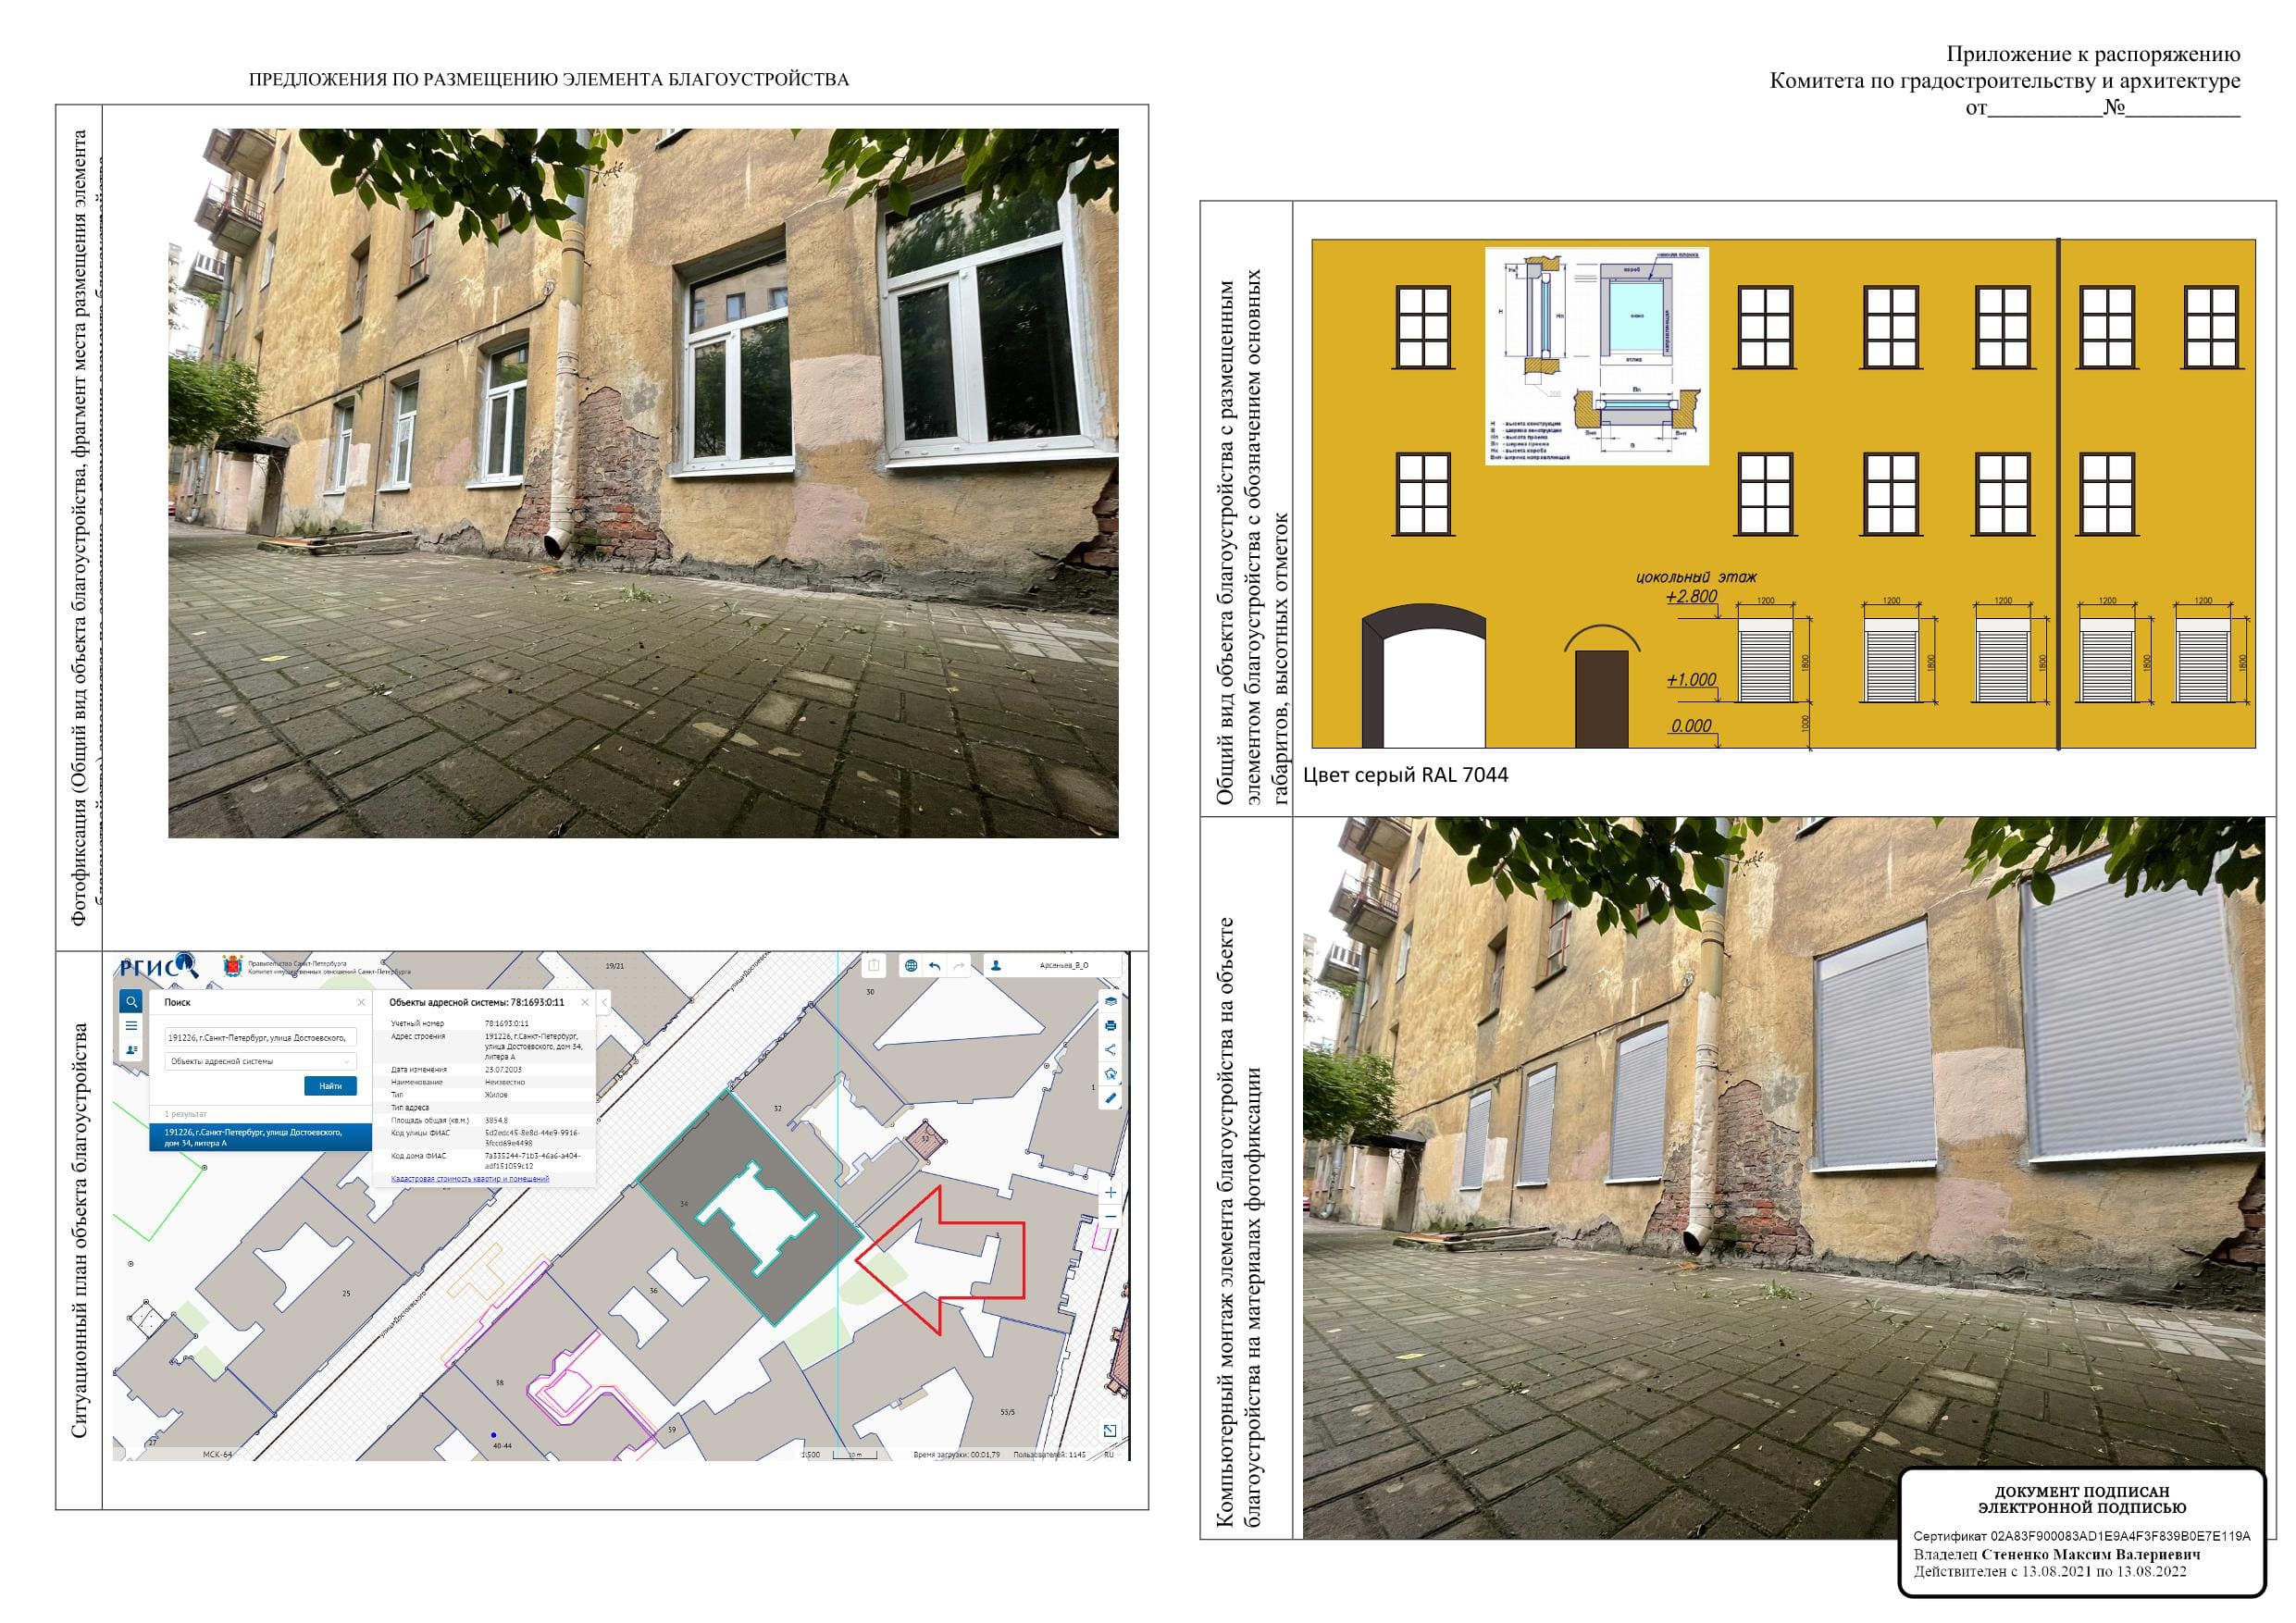Collapse the info panel with left chevron
This screenshot has height=1623, width=2296.
604,1002
